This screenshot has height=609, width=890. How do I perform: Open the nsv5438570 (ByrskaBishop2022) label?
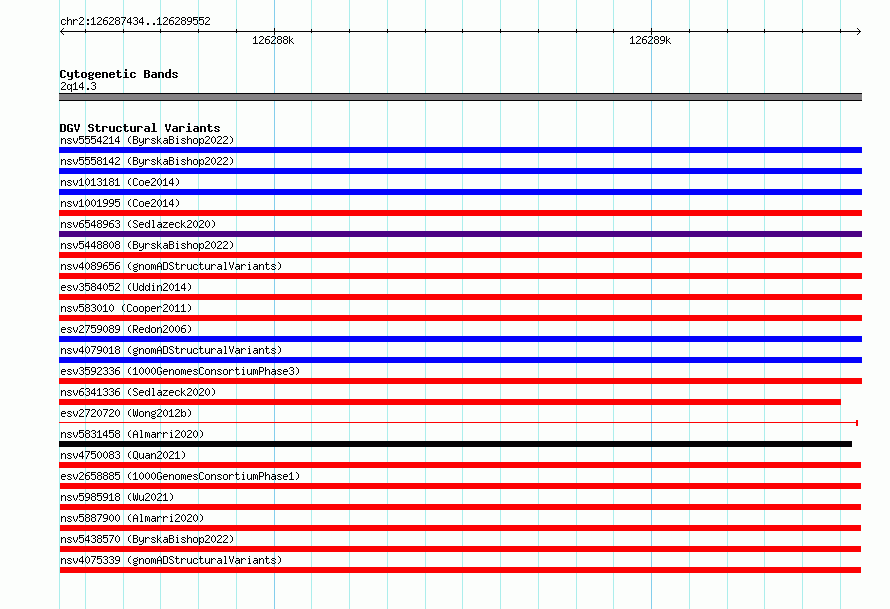point(147,539)
